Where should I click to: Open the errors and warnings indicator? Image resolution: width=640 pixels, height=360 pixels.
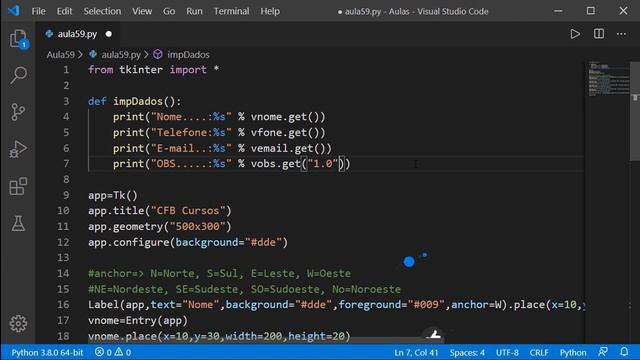(113, 352)
